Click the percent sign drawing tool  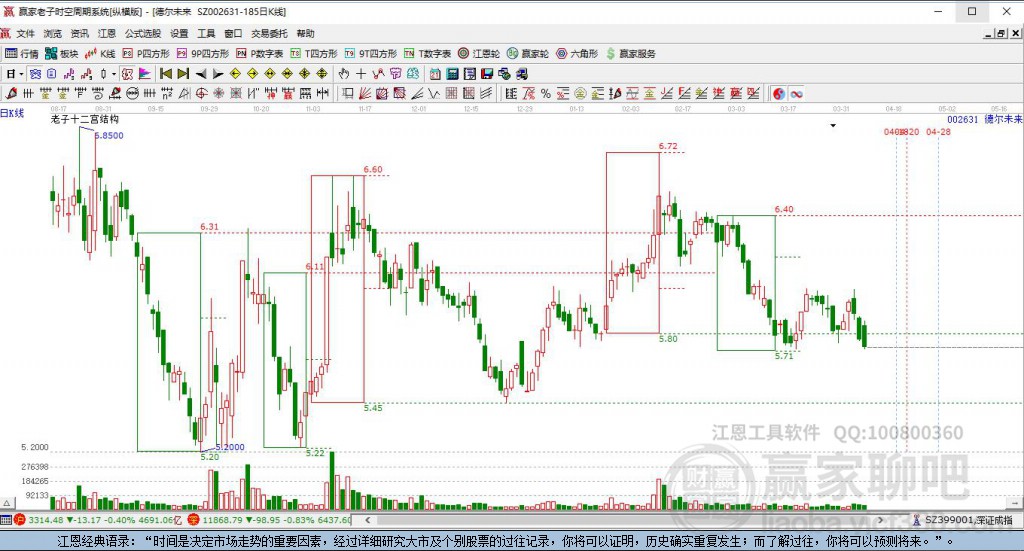click(546, 94)
